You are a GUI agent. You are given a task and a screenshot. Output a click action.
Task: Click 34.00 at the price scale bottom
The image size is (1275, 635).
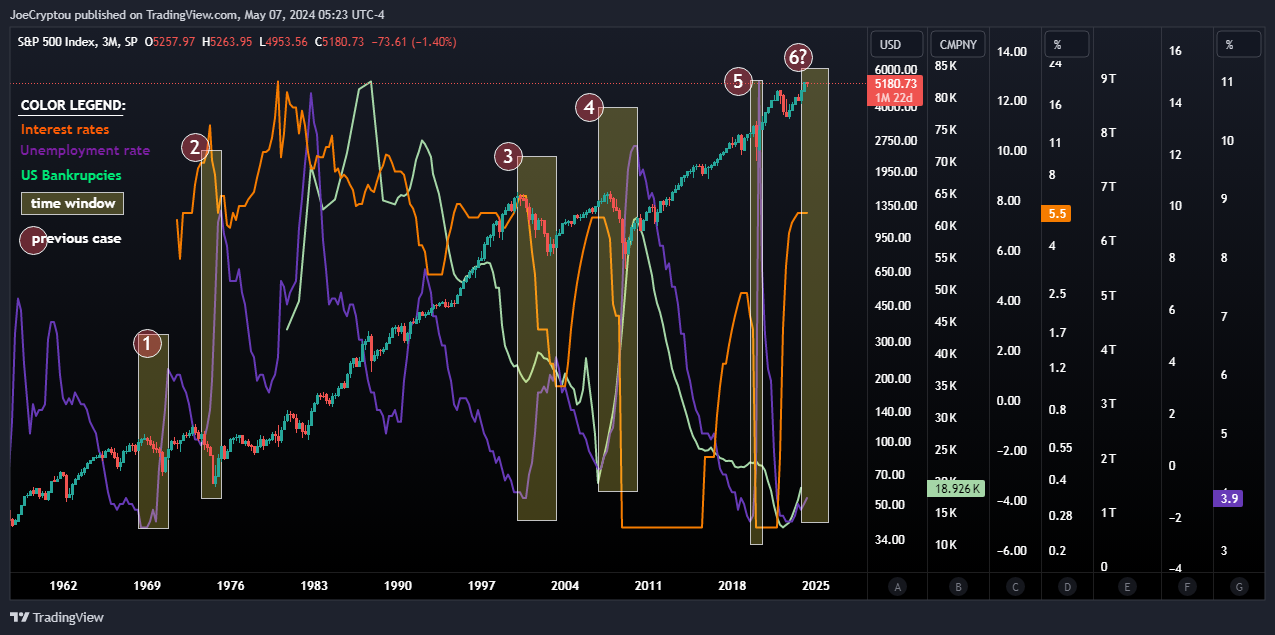(x=889, y=540)
